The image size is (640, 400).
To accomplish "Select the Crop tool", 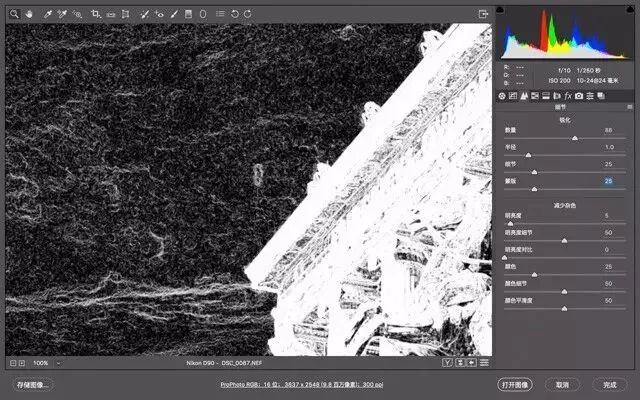I will 96,14.
